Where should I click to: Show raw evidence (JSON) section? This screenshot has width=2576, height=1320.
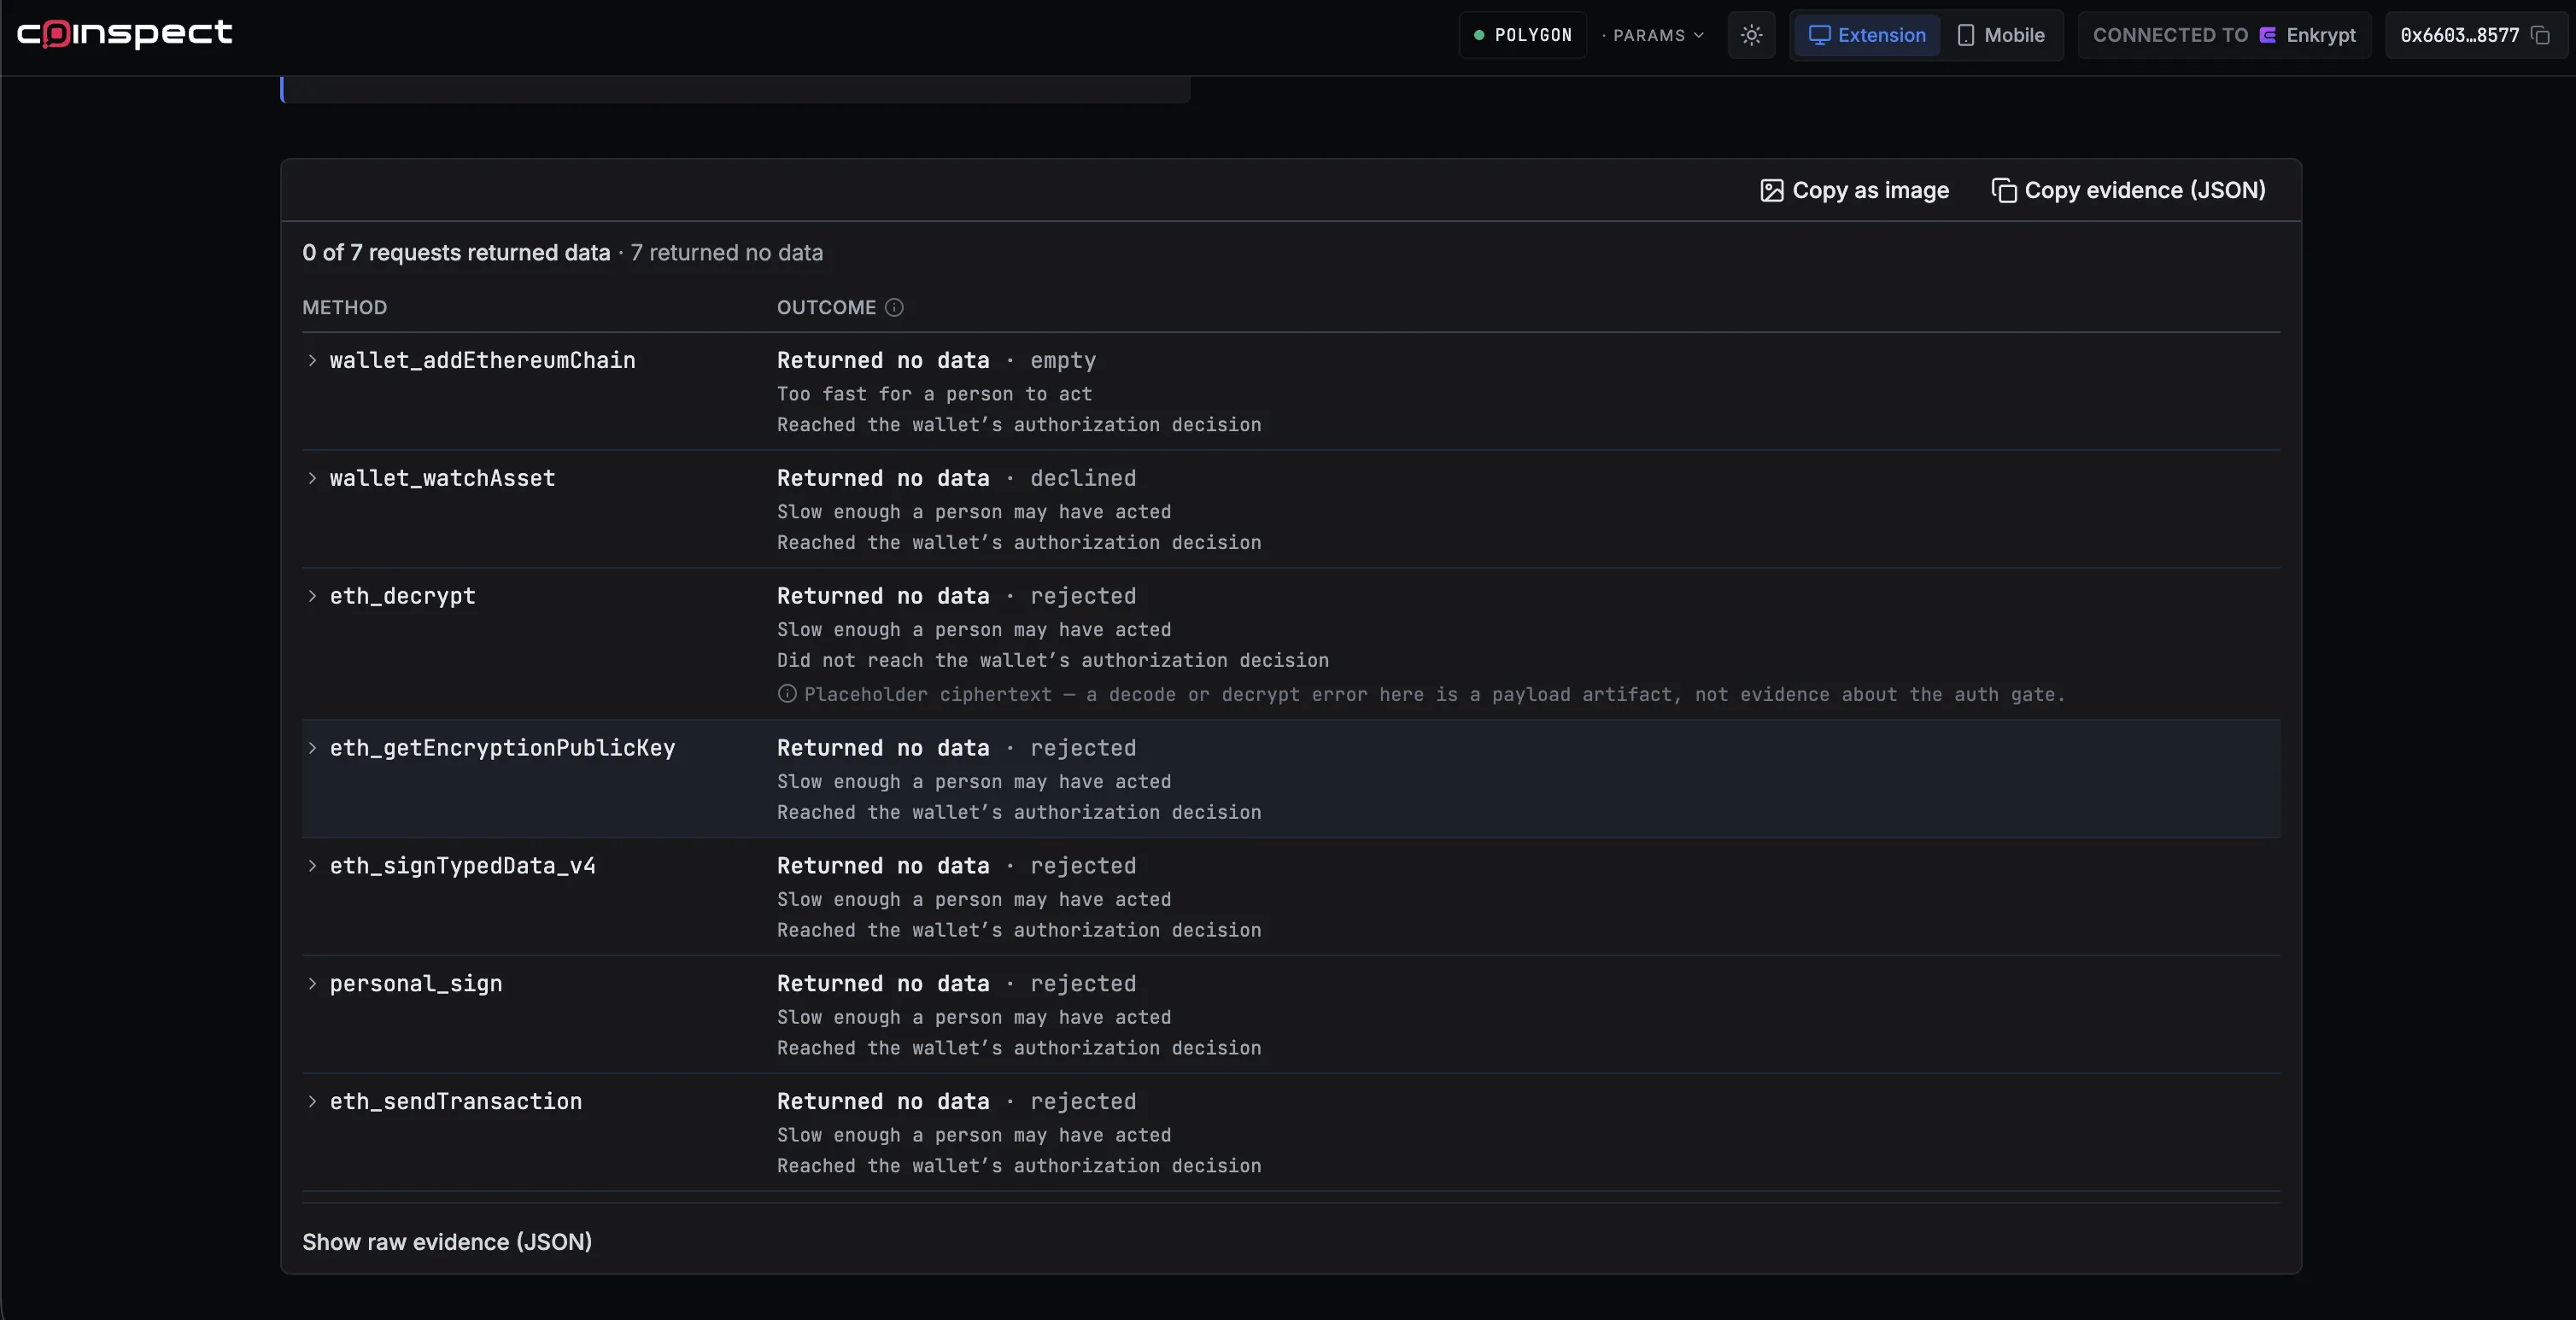pos(447,1242)
